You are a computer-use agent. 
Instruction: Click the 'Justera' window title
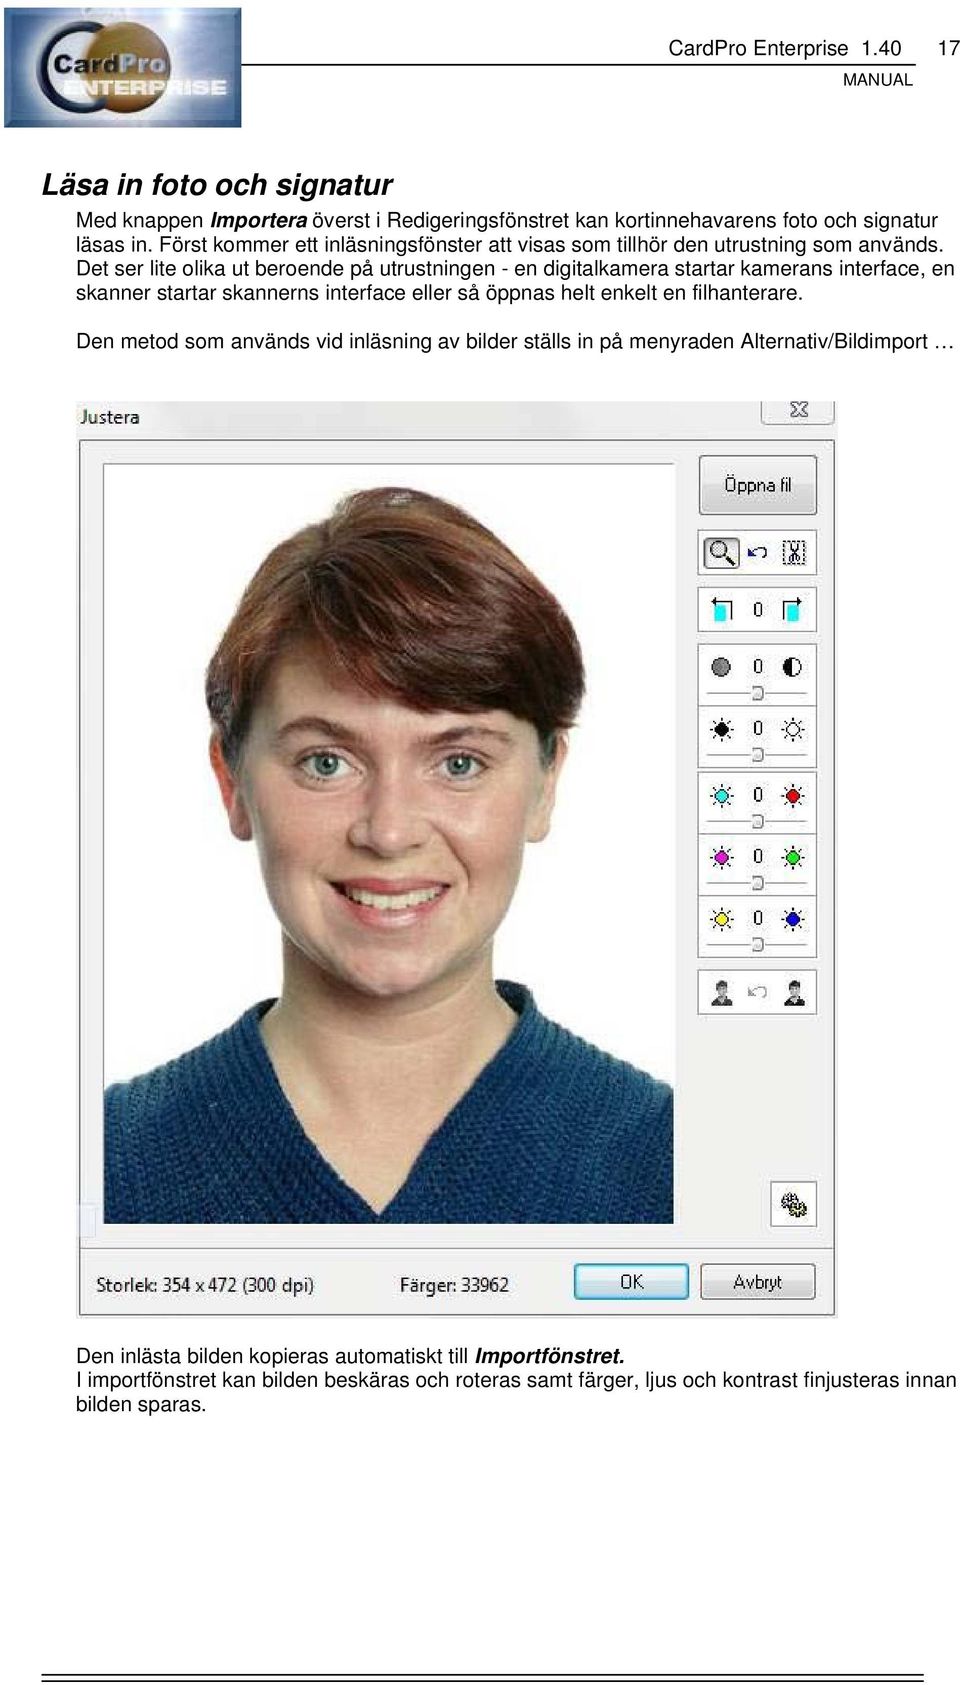pos(109,417)
